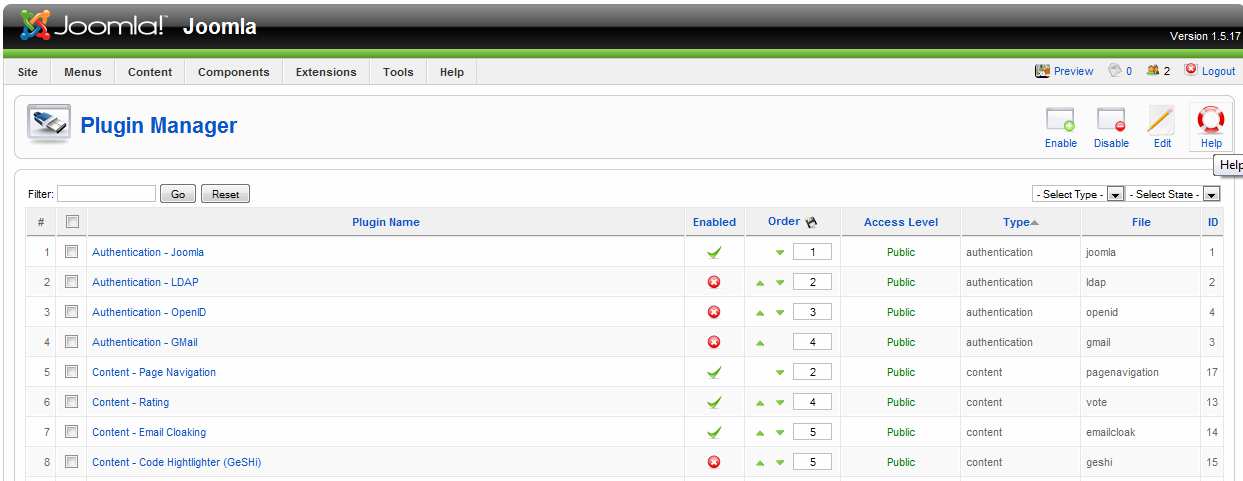
Task: Disable Content - Email Cloaking via green checkmark
Action: pos(714,432)
